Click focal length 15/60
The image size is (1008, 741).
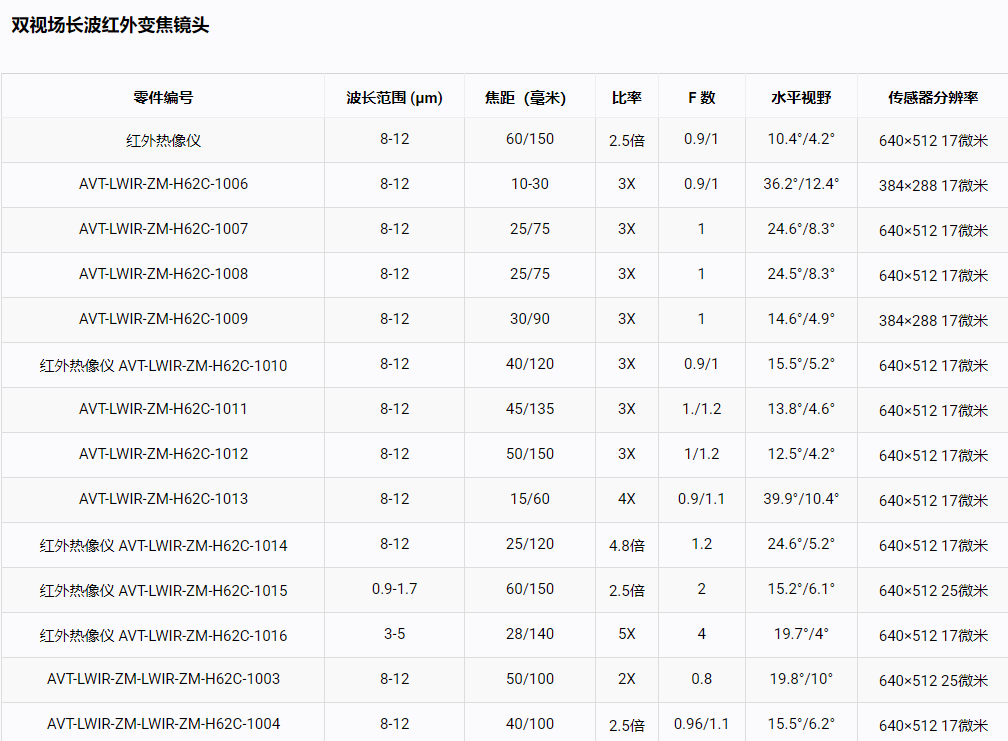[x=530, y=499]
